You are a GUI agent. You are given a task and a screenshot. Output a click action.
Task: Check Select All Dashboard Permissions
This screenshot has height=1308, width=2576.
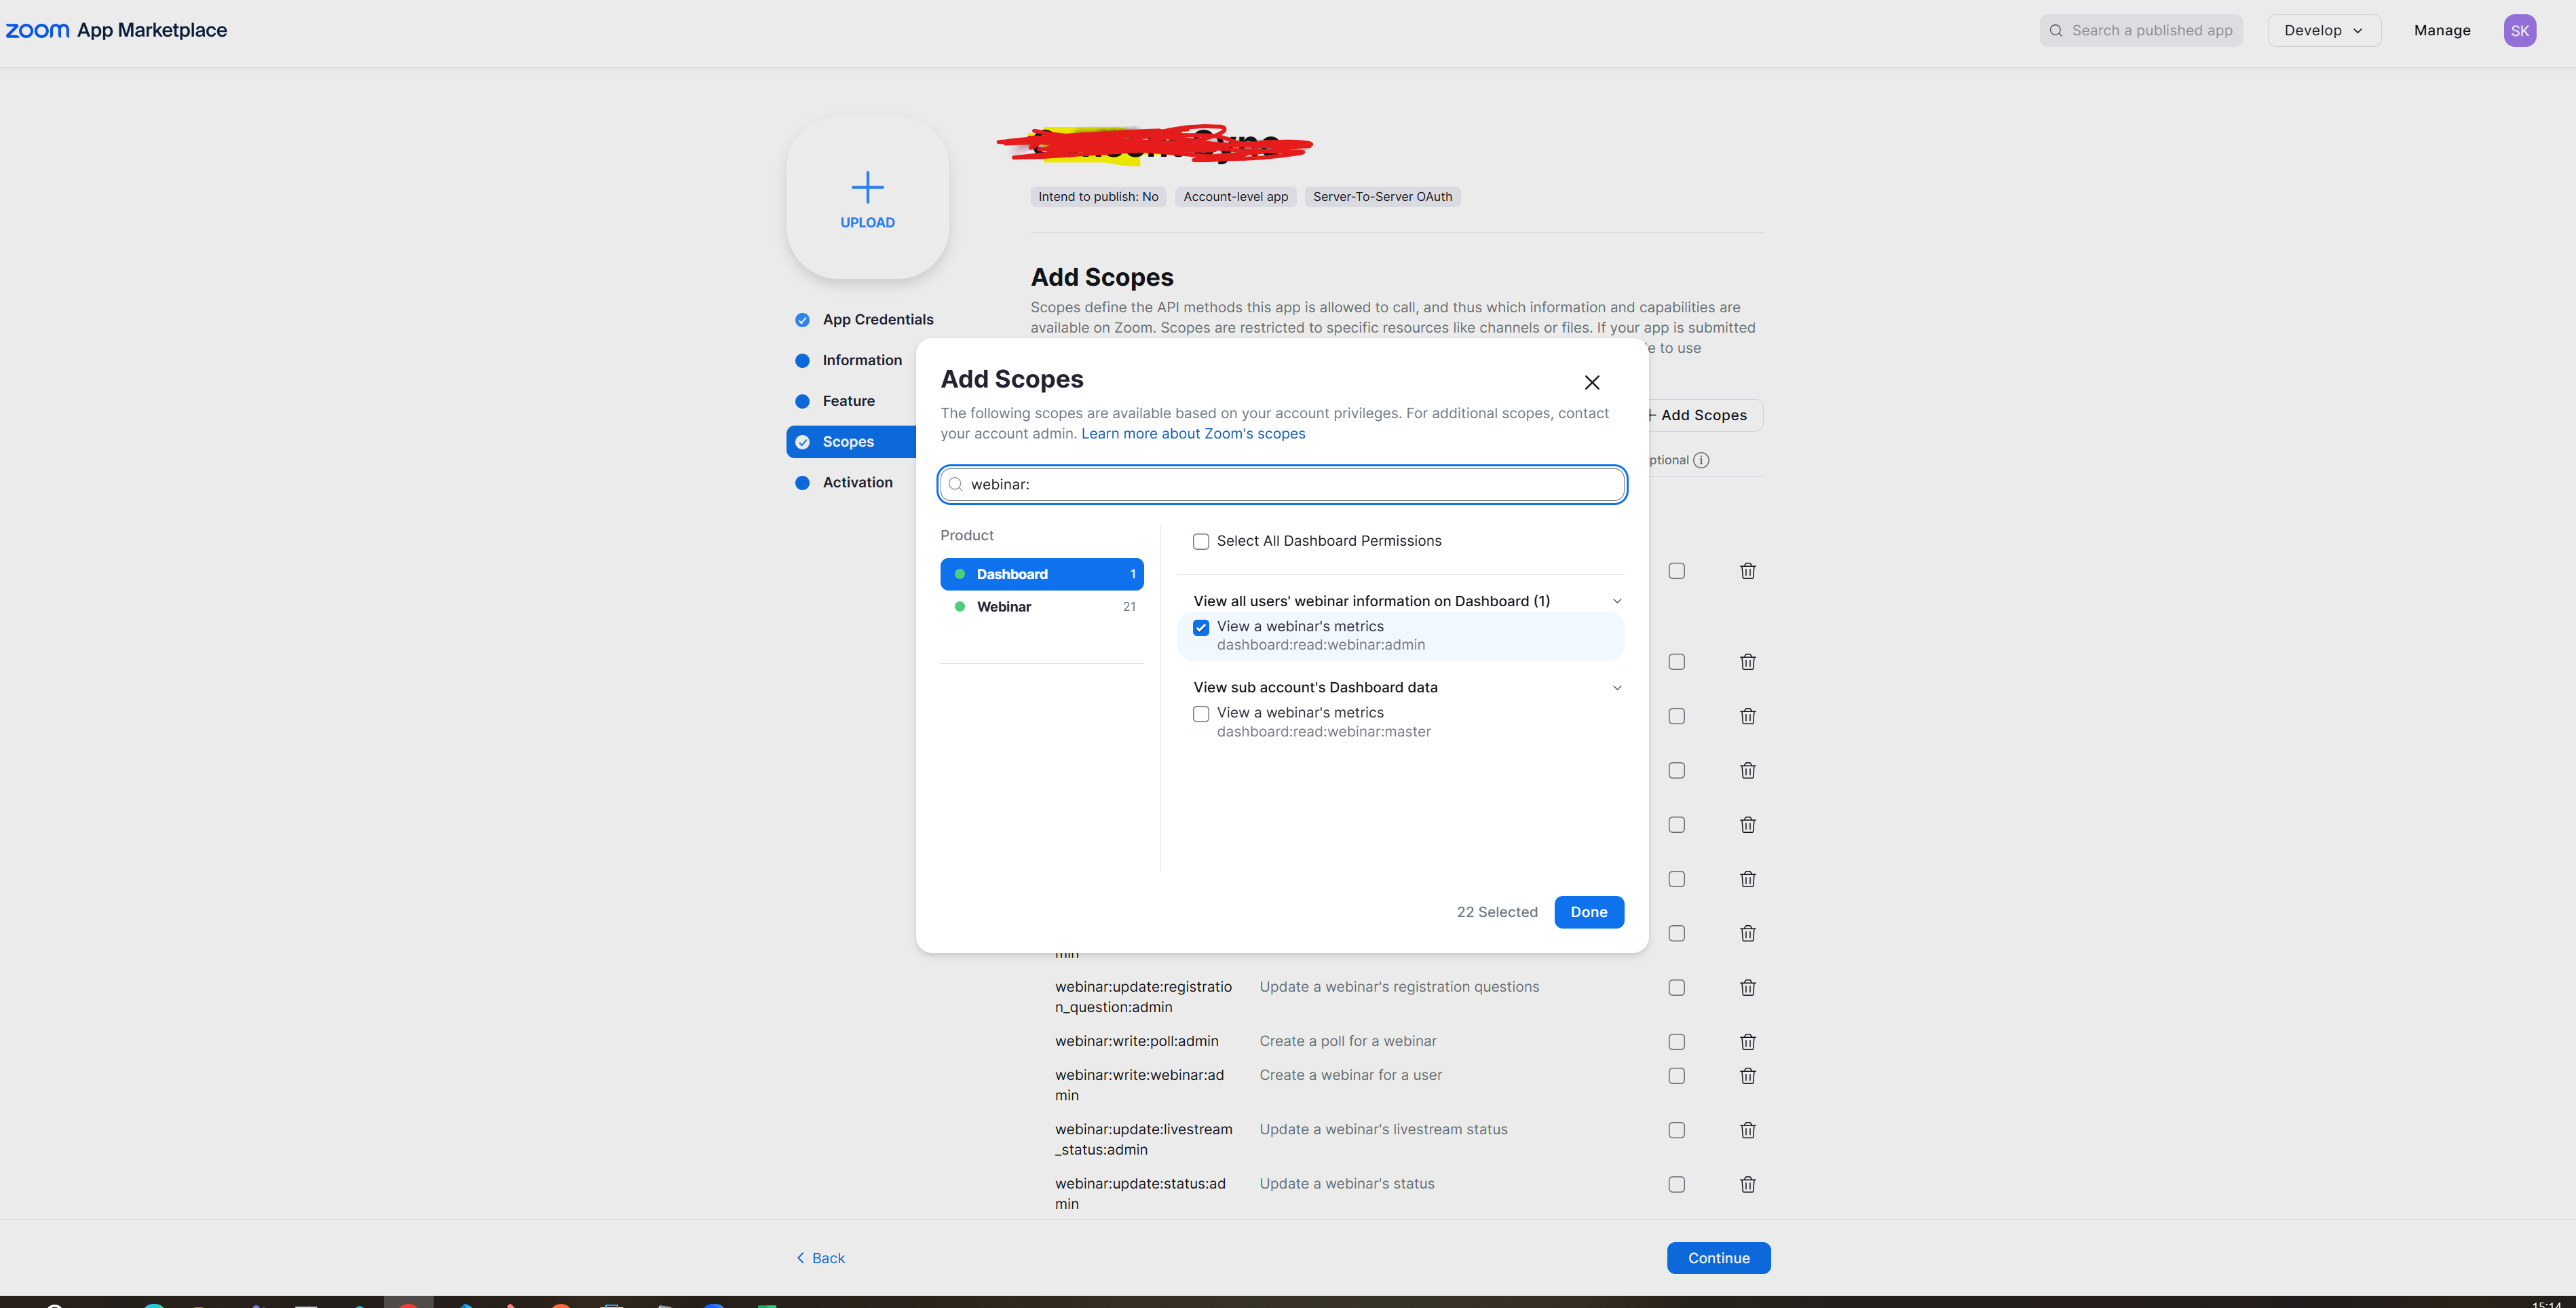pyautogui.click(x=1201, y=541)
